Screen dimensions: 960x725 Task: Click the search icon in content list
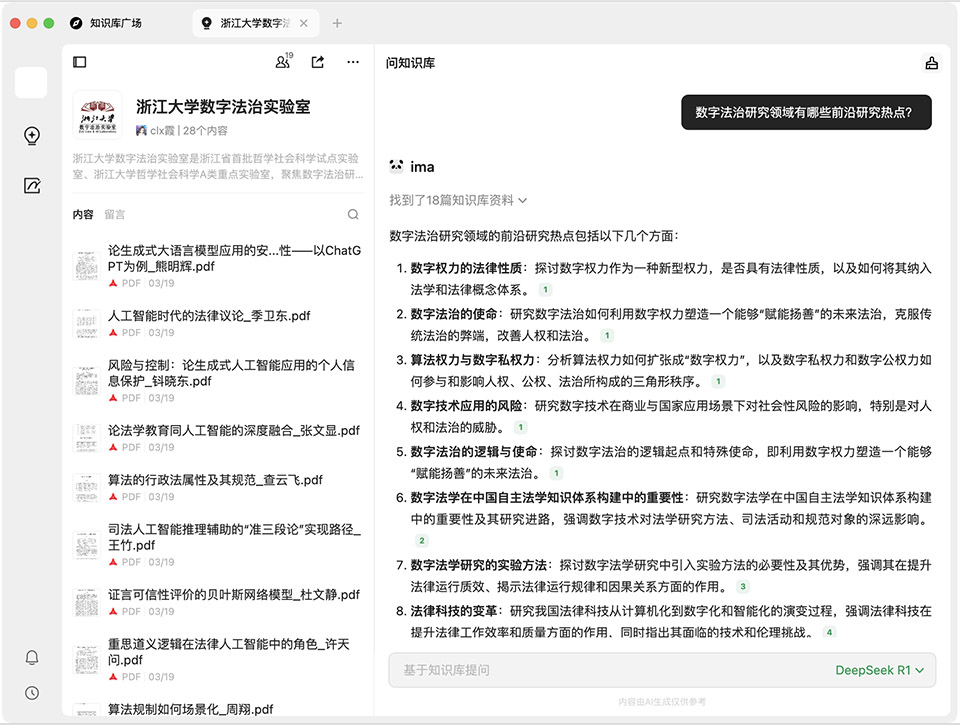tap(353, 214)
